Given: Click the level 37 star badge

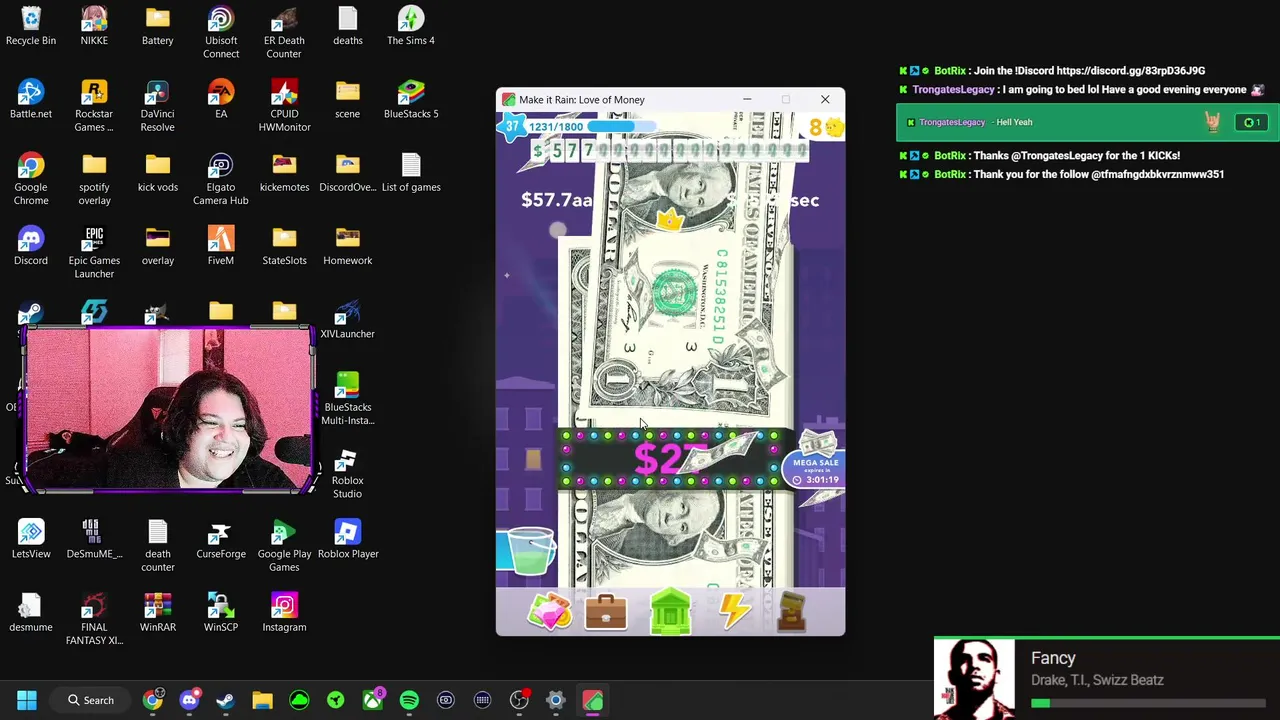Looking at the screenshot, I should (512, 126).
